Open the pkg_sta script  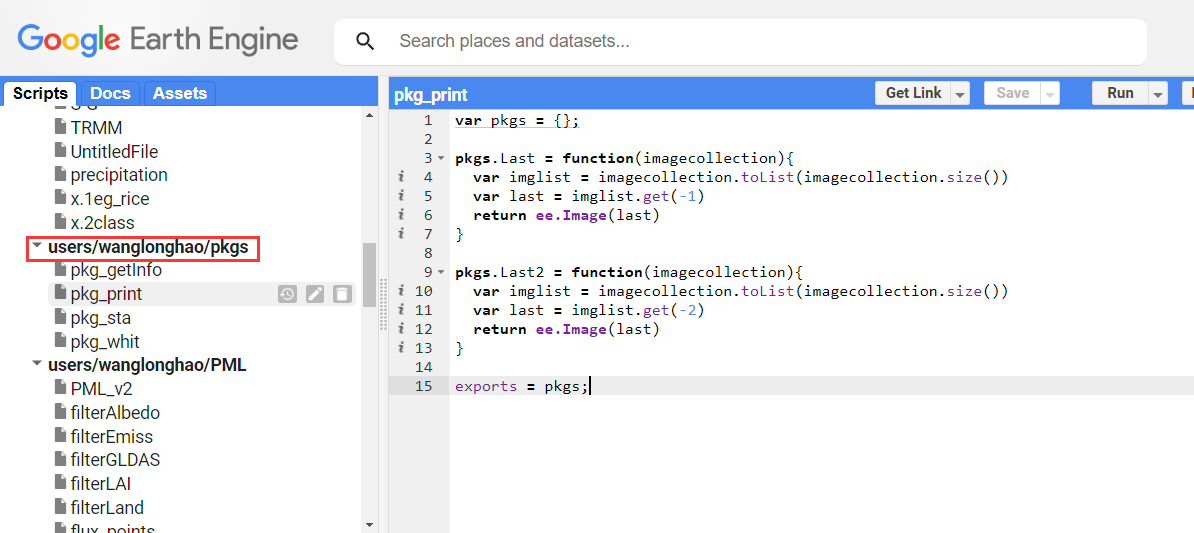[100, 318]
